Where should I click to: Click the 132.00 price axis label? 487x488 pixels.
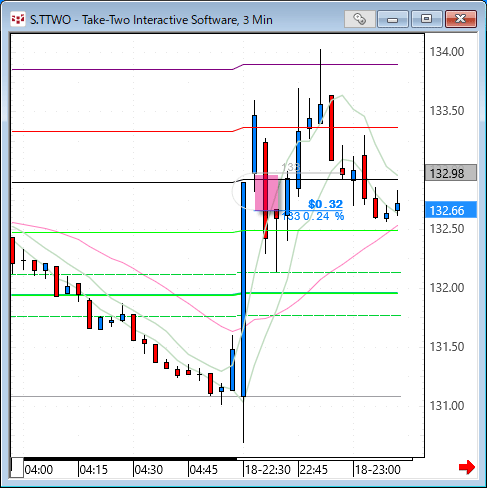coord(447,288)
